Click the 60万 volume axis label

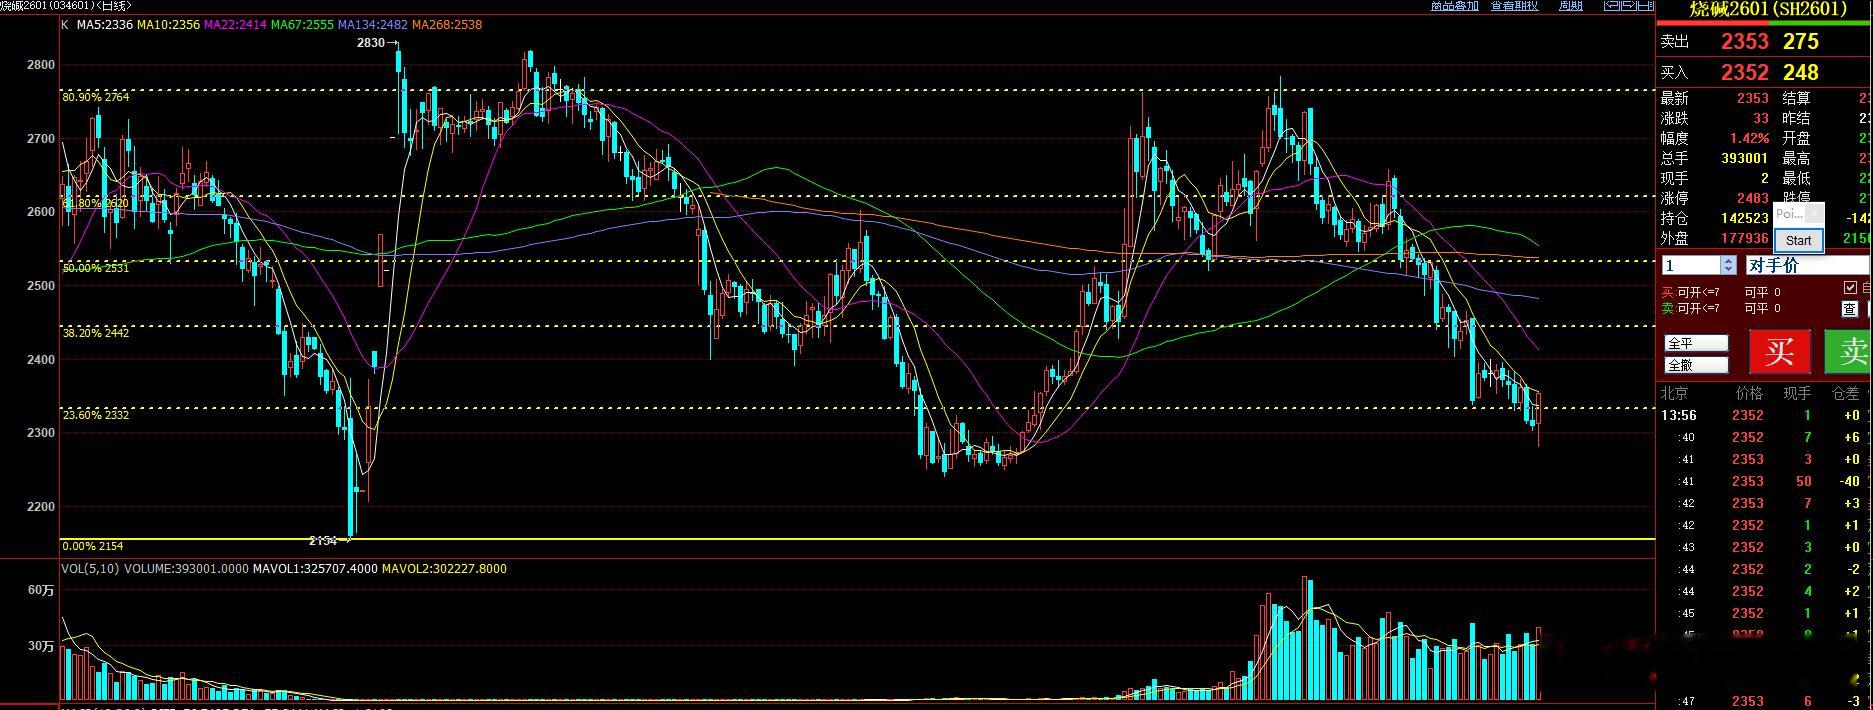(x=41, y=591)
